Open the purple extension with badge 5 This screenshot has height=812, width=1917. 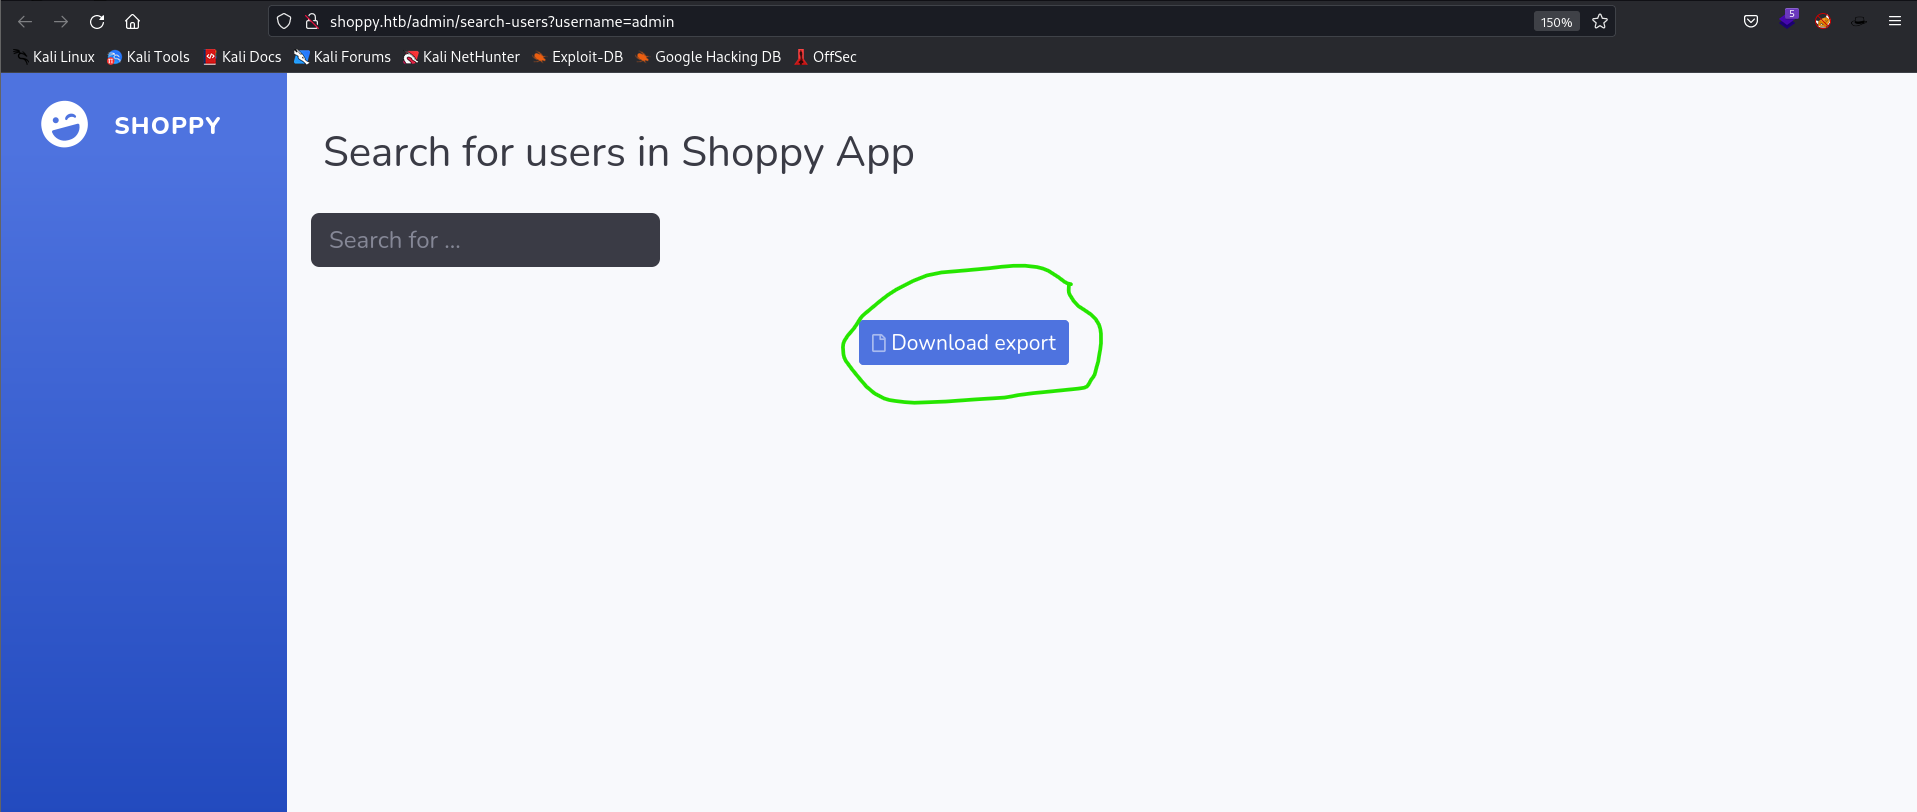[x=1787, y=20]
